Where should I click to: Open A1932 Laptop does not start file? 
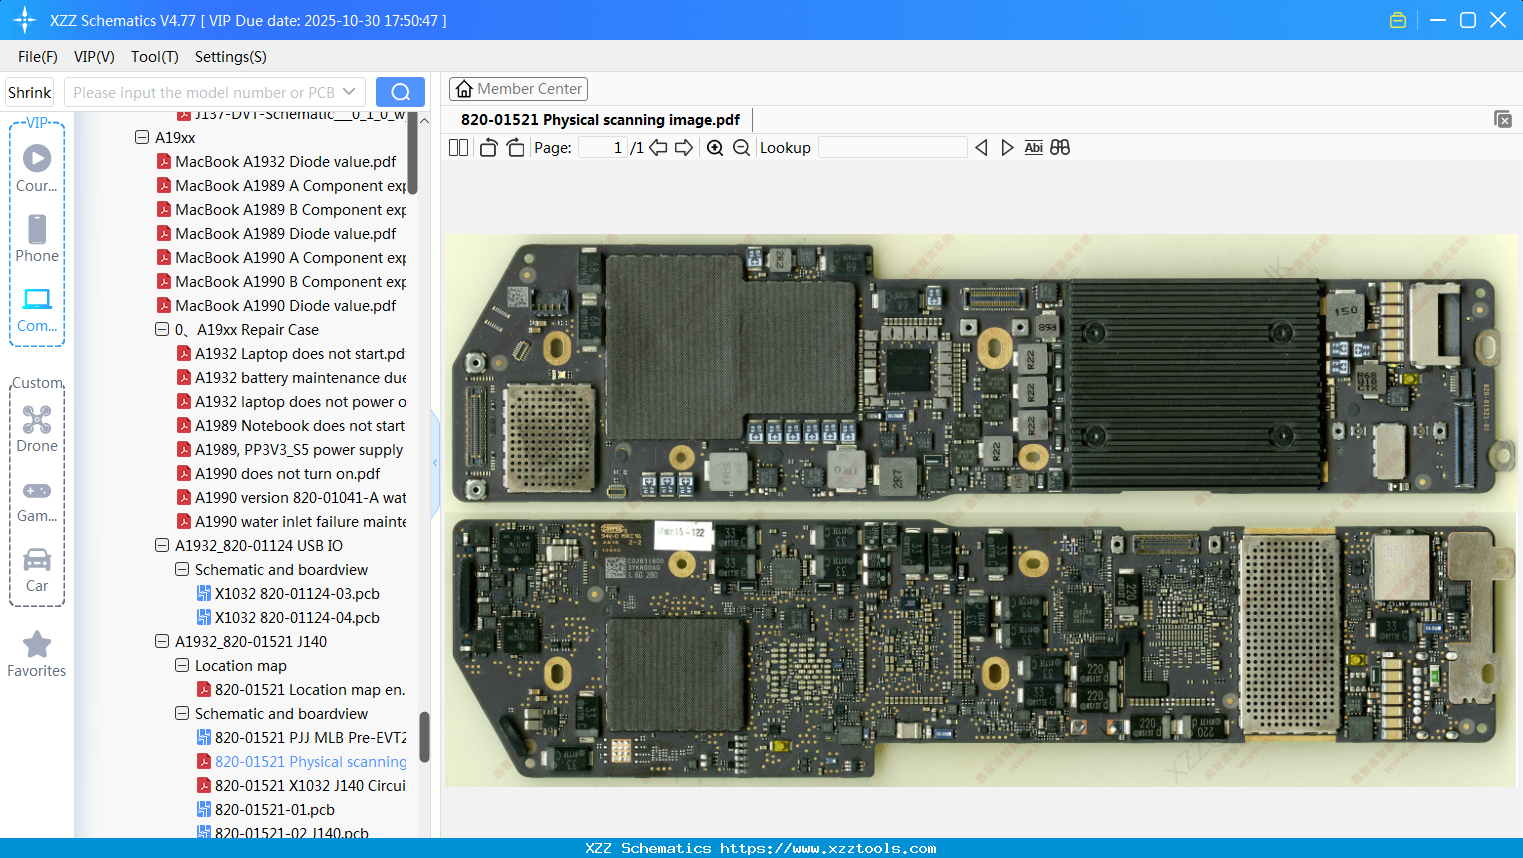[x=291, y=354]
